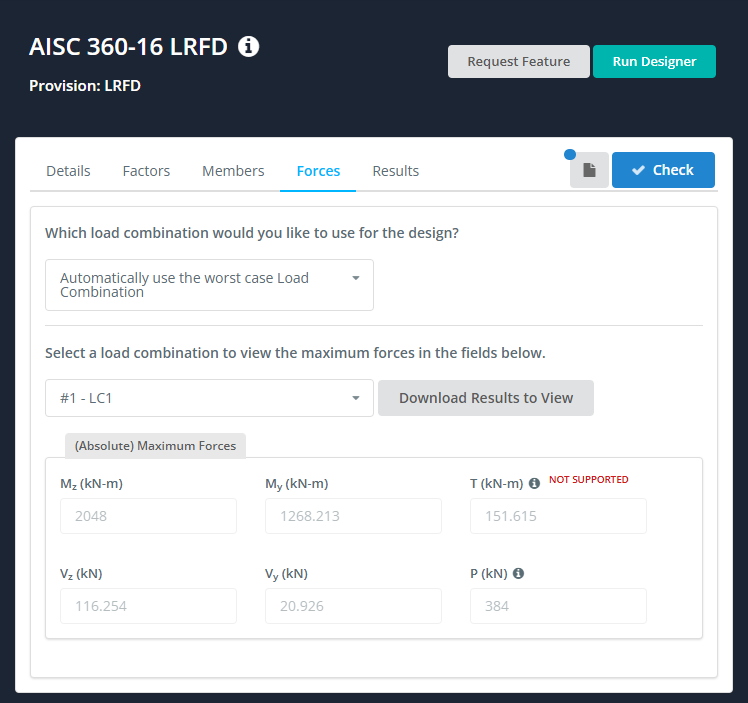Click info icon beside AISC 360-16 LRFD title
The height and width of the screenshot is (703, 748).
249,47
